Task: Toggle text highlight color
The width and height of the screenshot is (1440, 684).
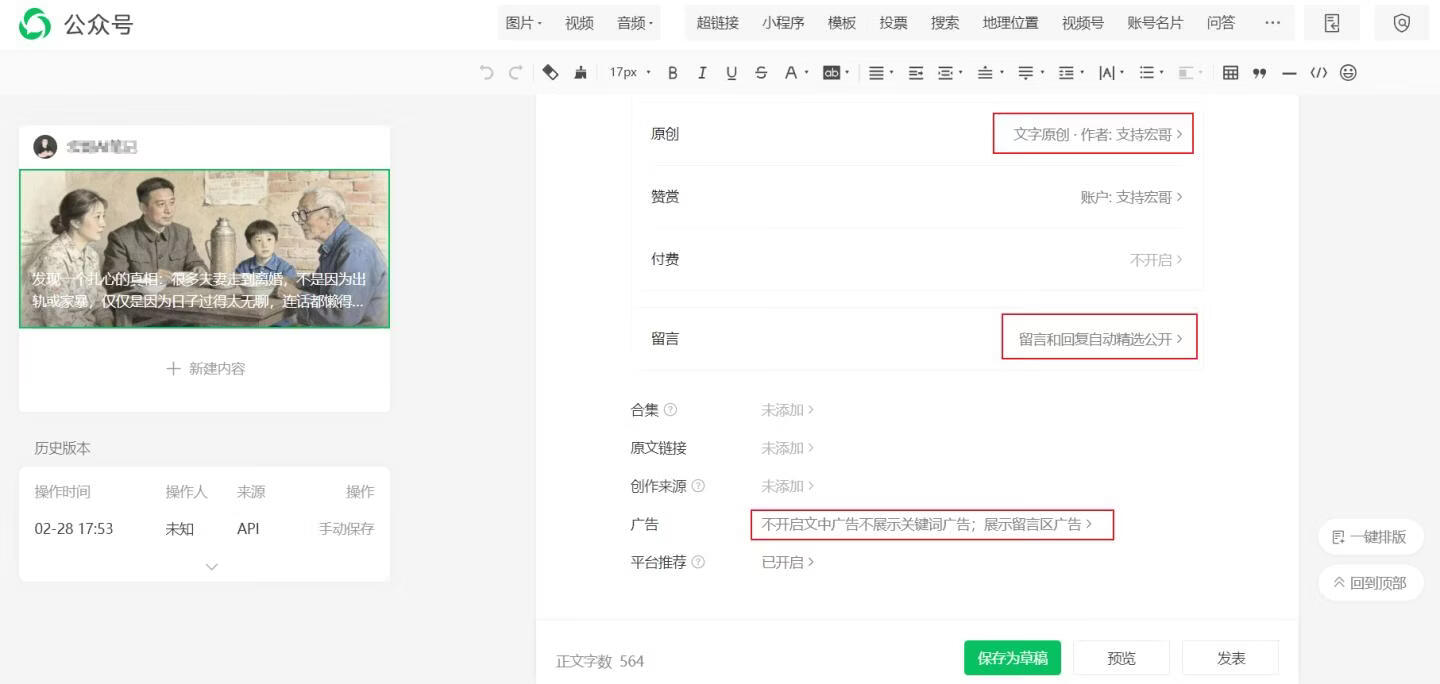Action: click(833, 72)
